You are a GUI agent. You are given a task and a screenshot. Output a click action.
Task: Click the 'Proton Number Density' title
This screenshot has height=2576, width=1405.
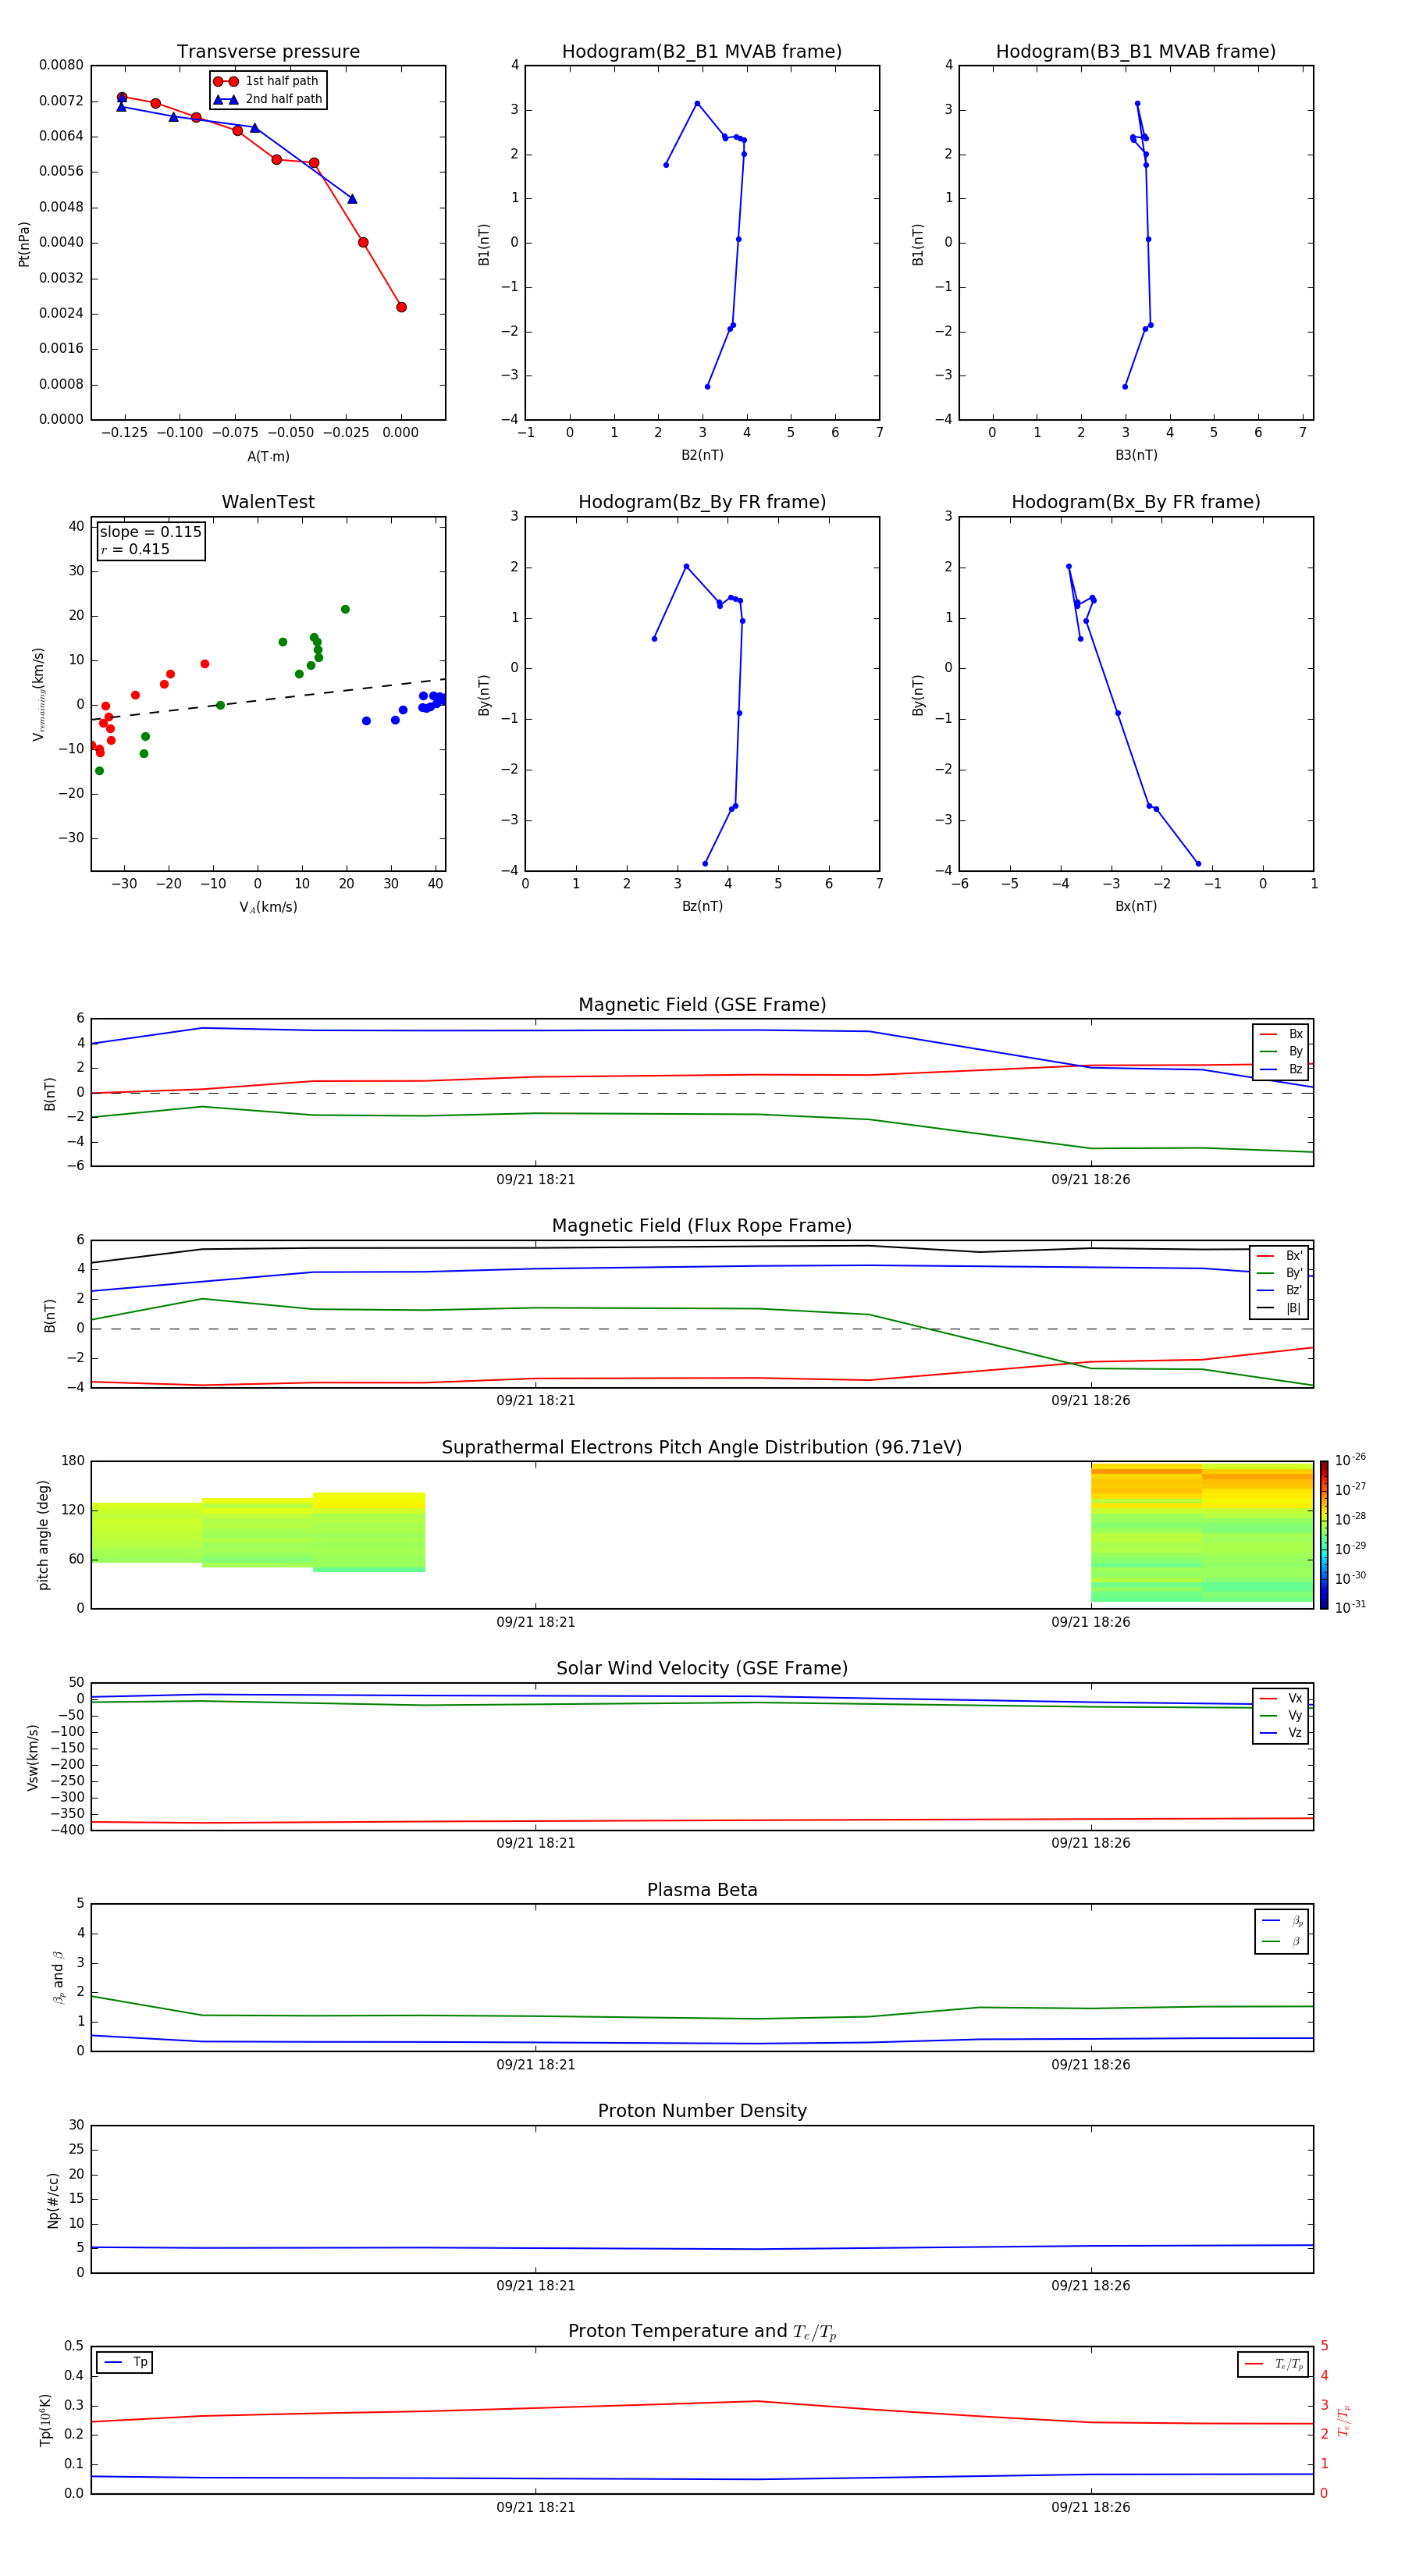pos(702,2111)
